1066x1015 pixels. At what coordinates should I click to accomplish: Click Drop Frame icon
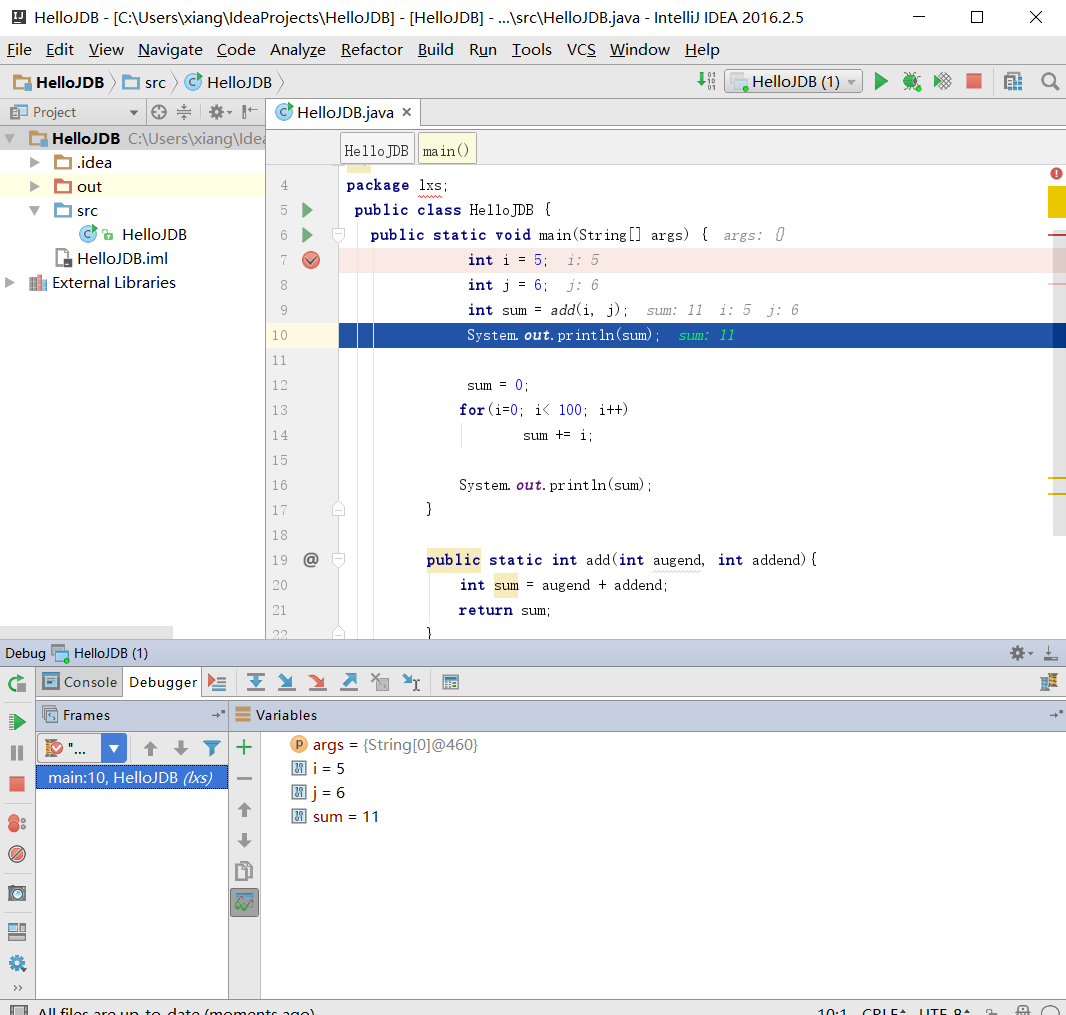(380, 683)
